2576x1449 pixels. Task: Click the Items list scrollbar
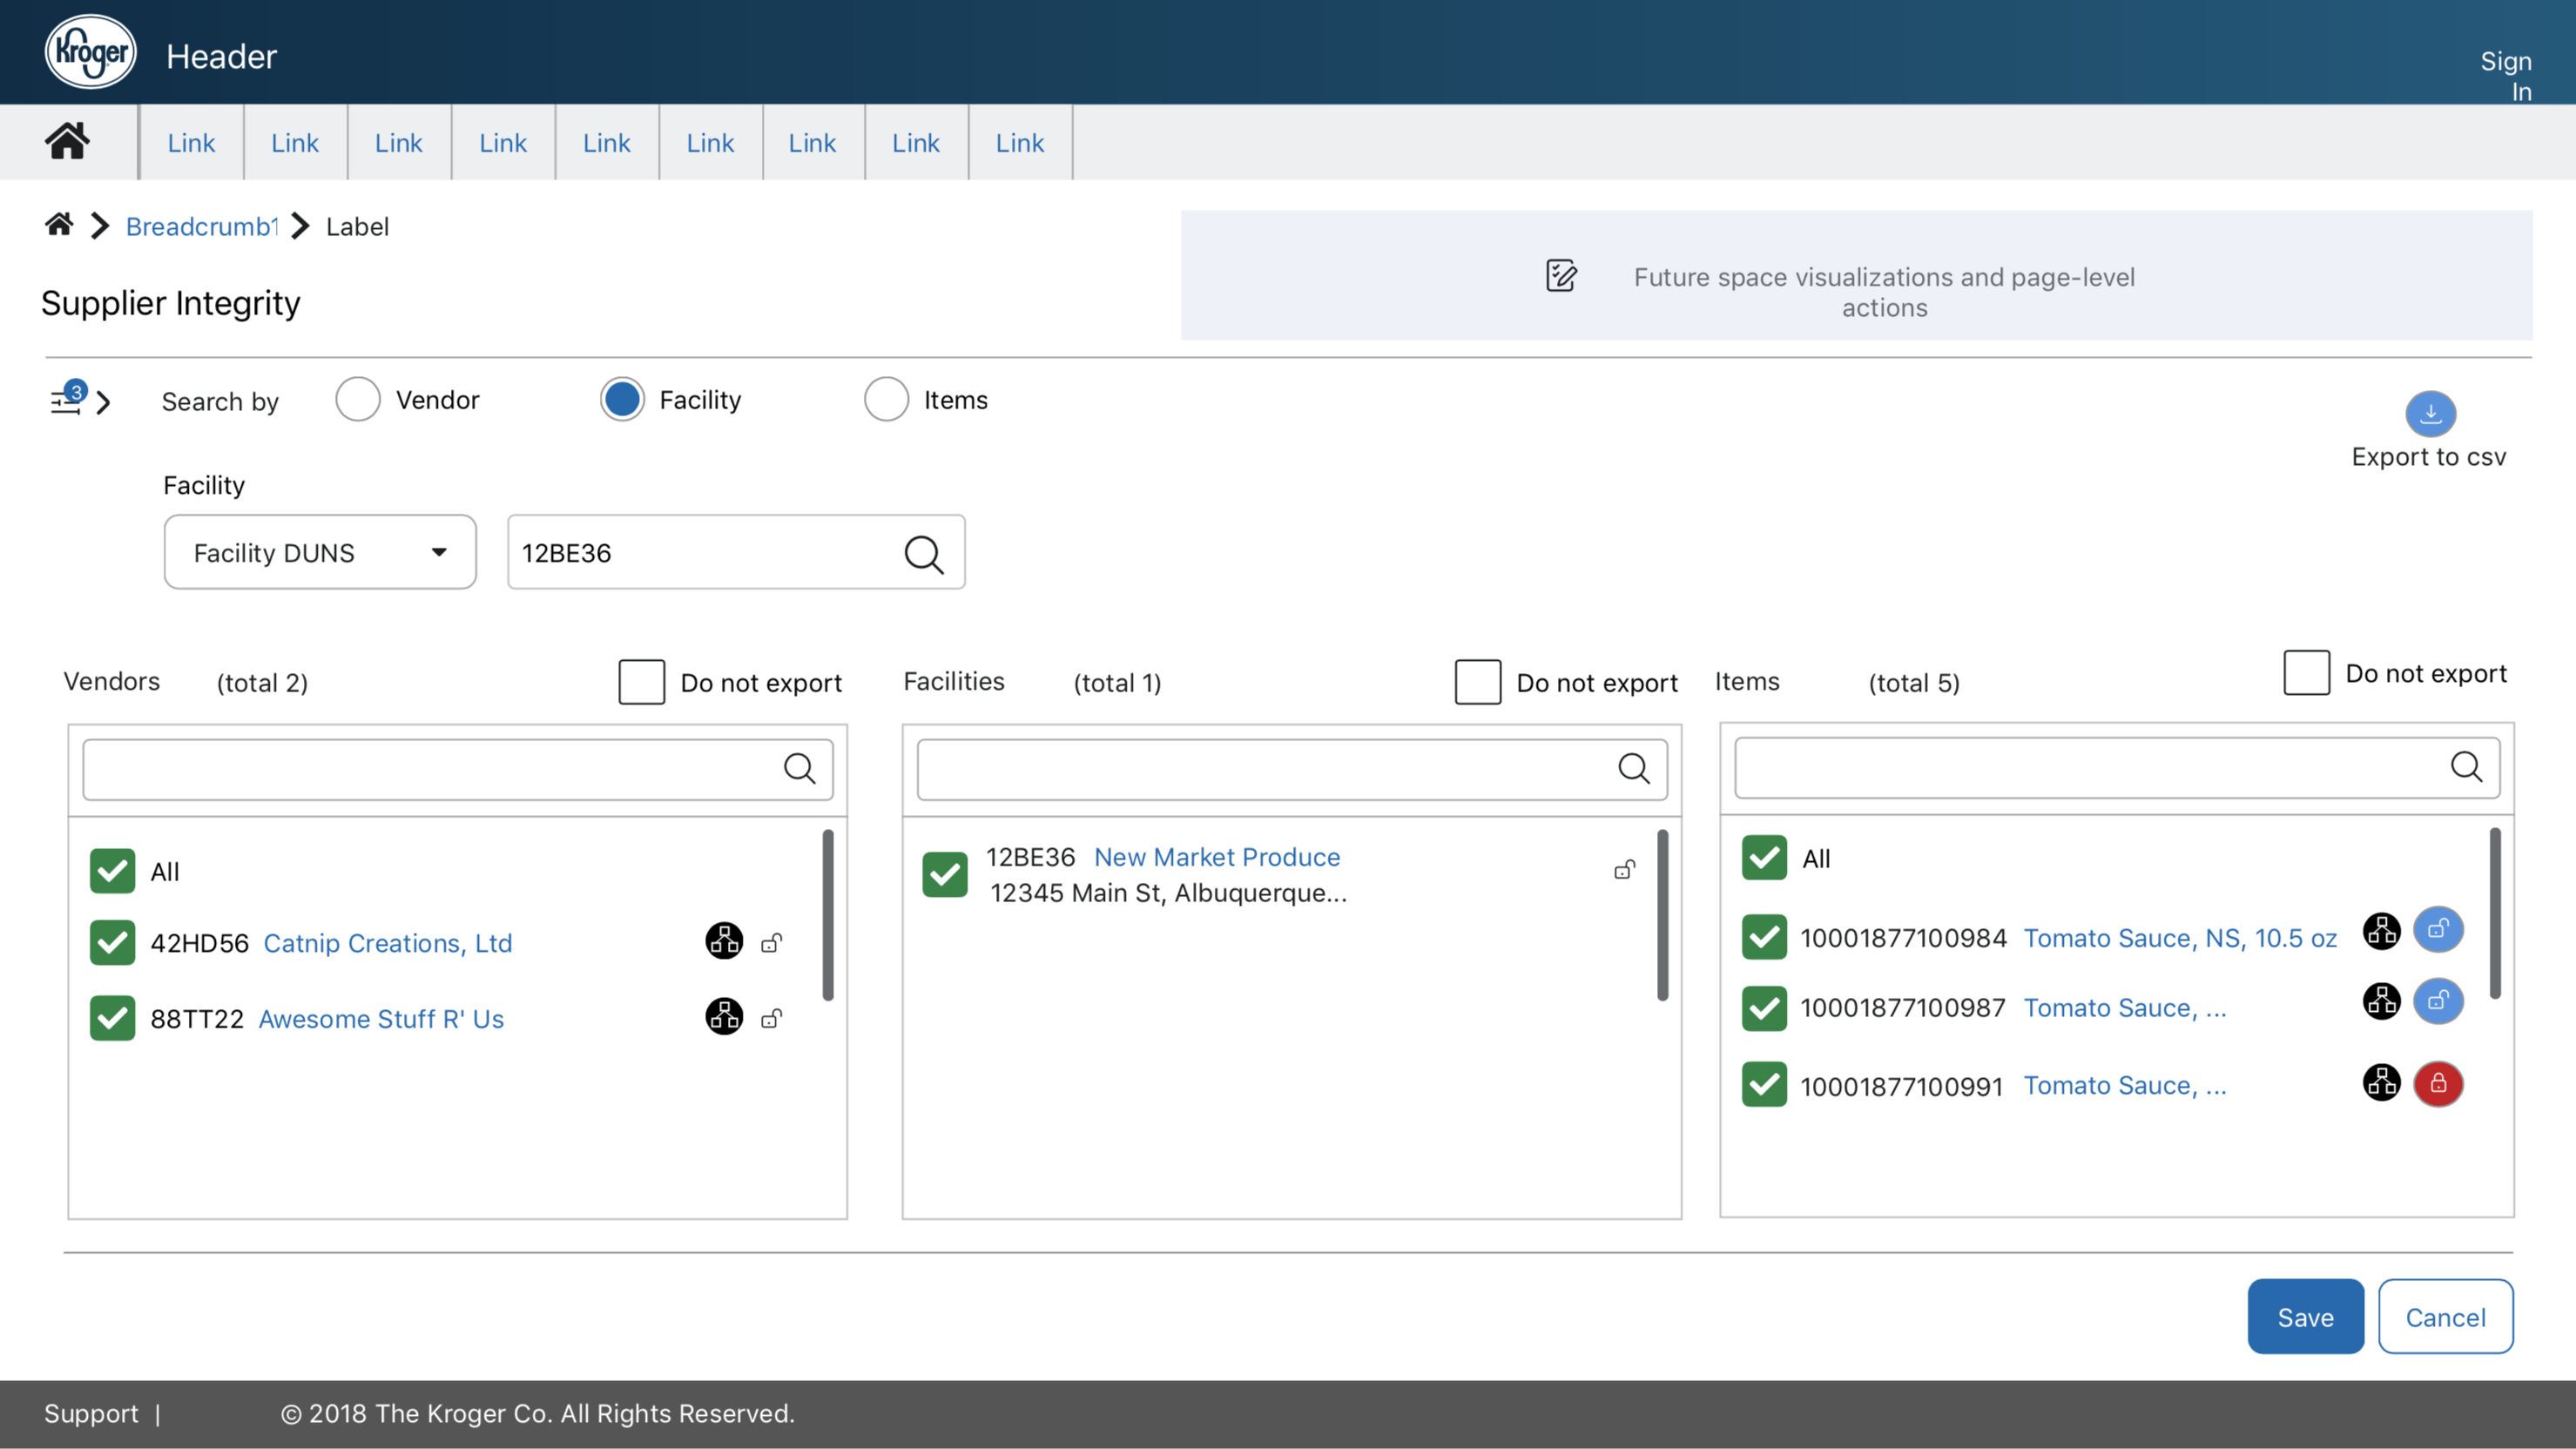coord(2494,913)
